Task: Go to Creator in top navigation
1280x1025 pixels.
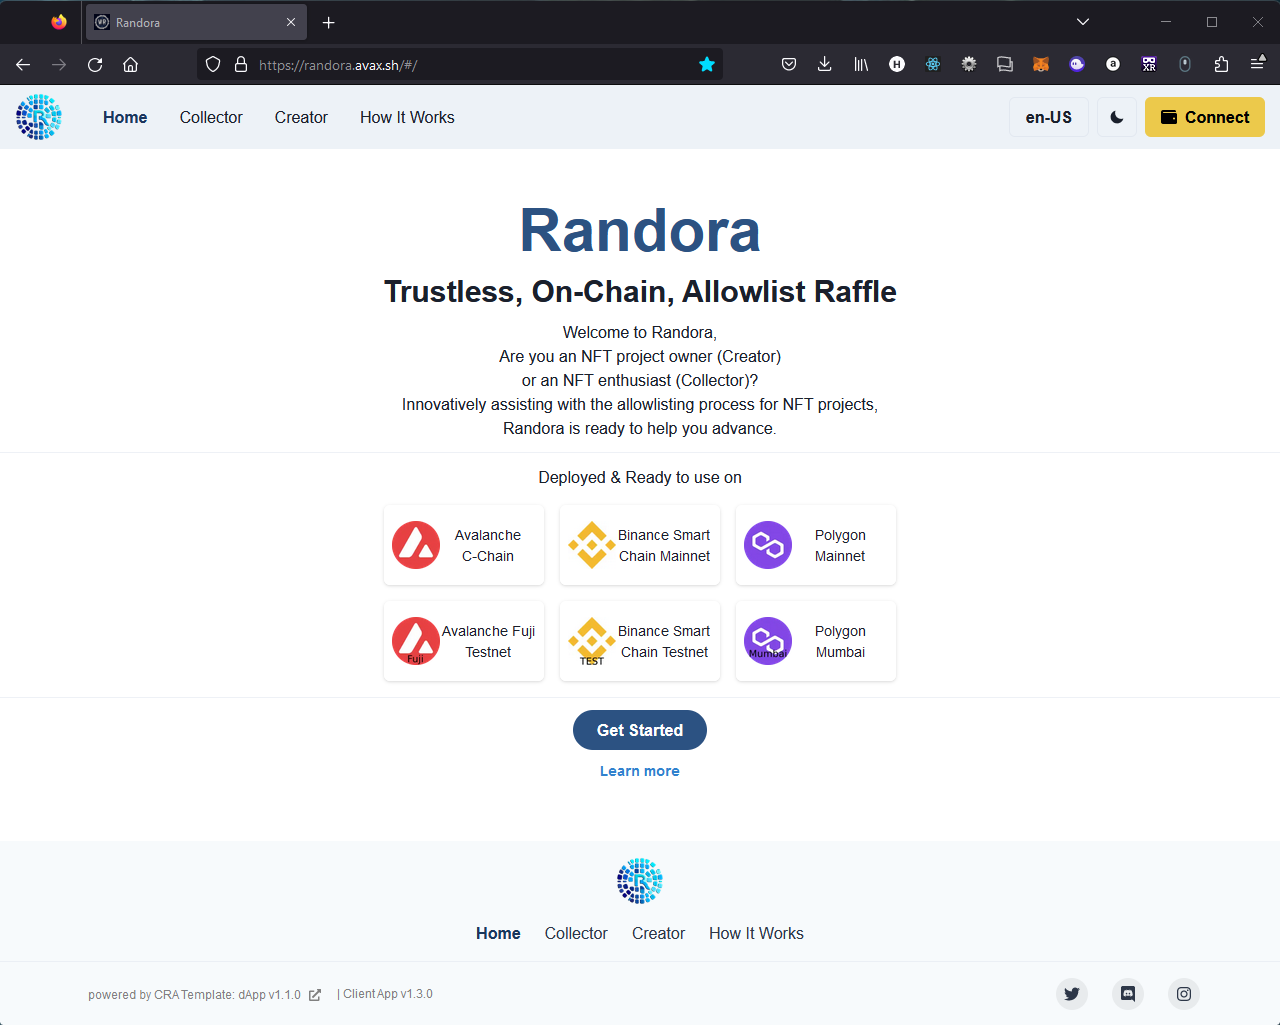Action: pos(301,117)
